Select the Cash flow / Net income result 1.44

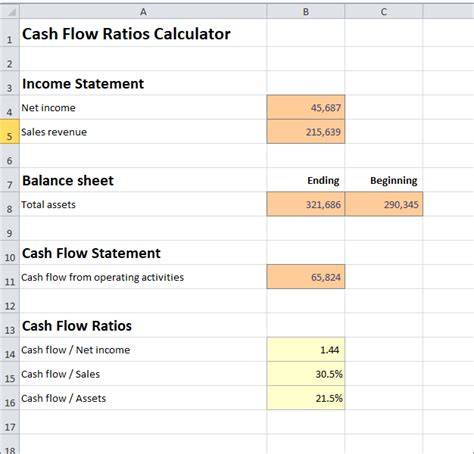(x=306, y=350)
